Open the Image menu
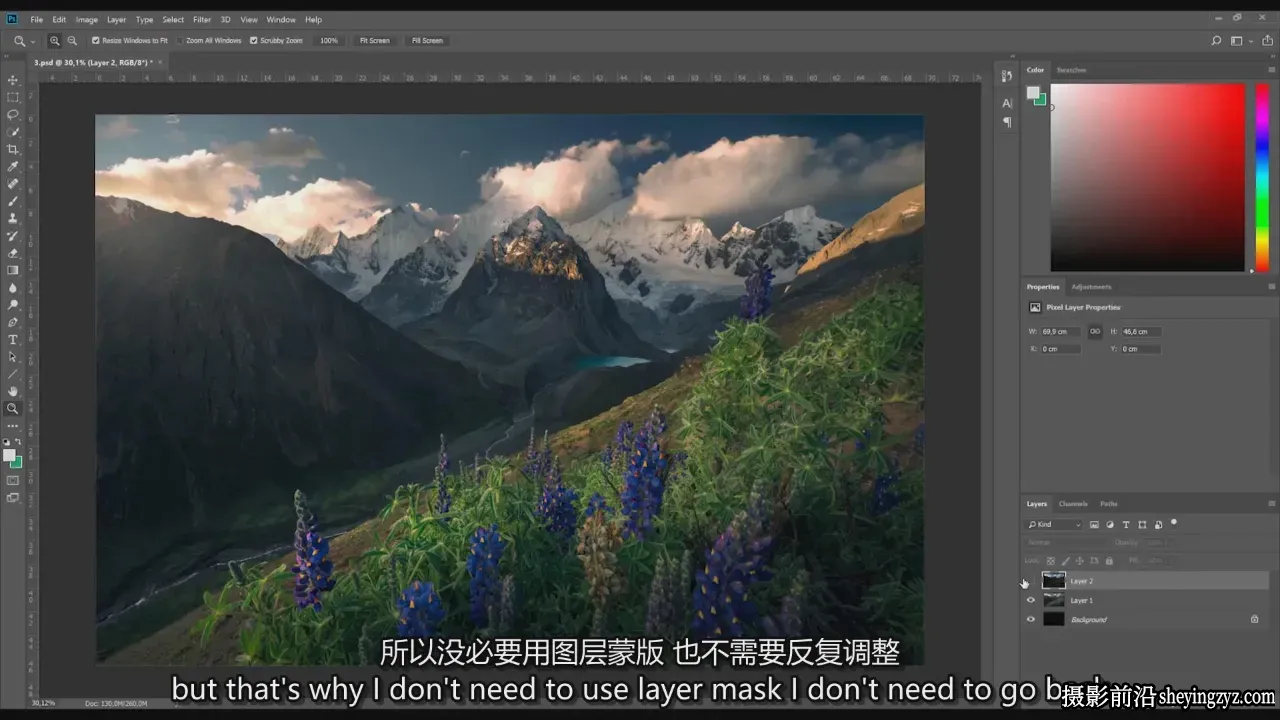The width and height of the screenshot is (1280, 720). pyautogui.click(x=87, y=19)
